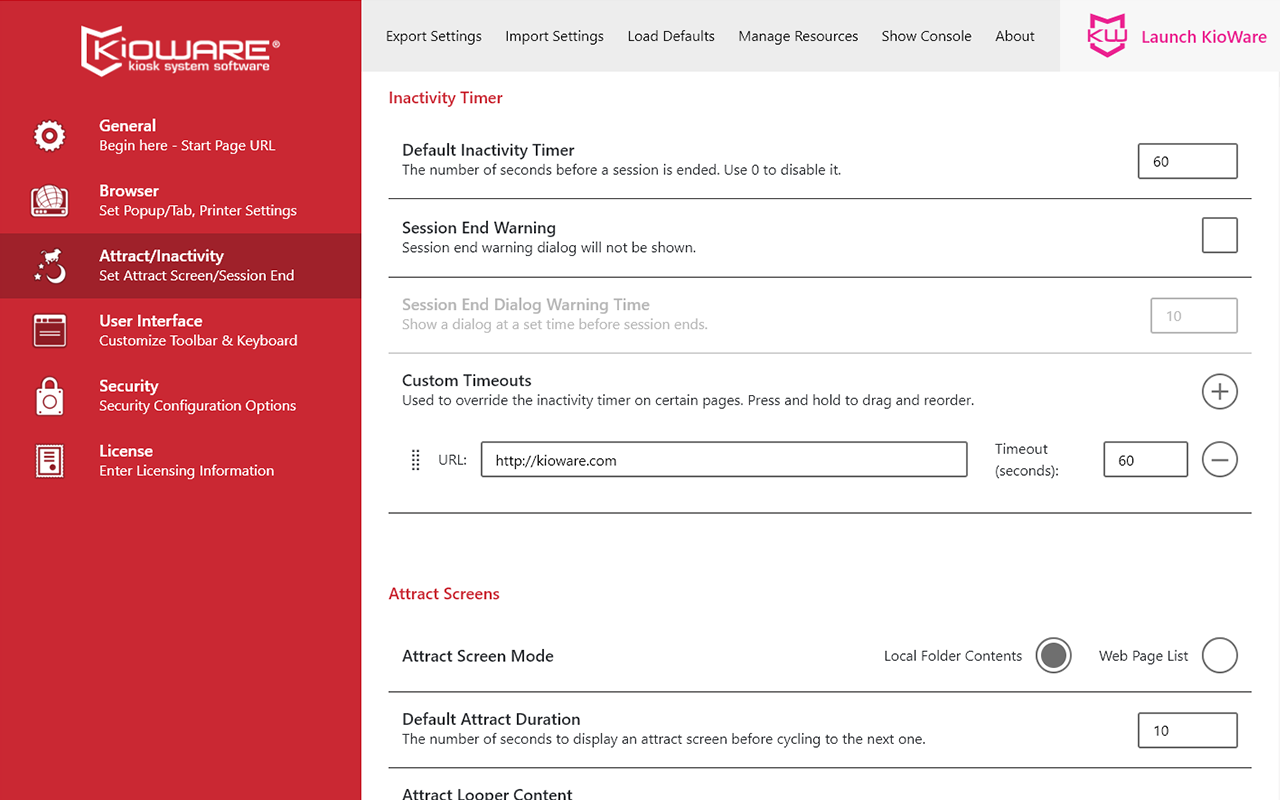
Task: Click the custom timeout URL text field
Action: [x=723, y=460]
